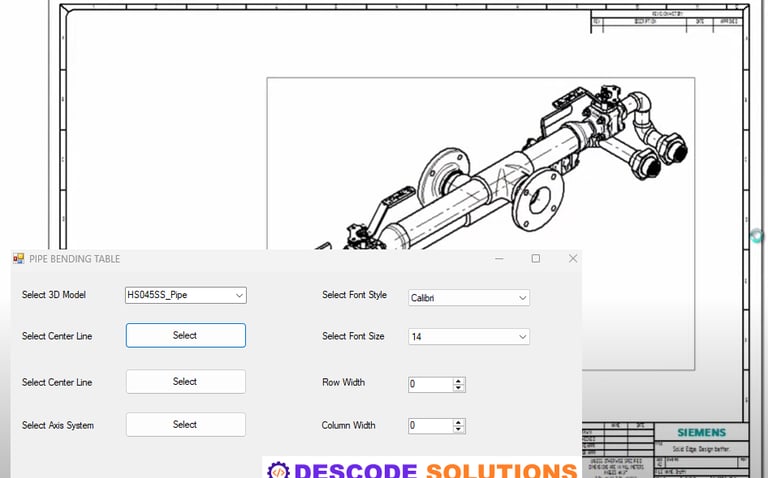Click the PIPE BENDING TABLE title text
The width and height of the screenshot is (768, 478).
[74, 259]
